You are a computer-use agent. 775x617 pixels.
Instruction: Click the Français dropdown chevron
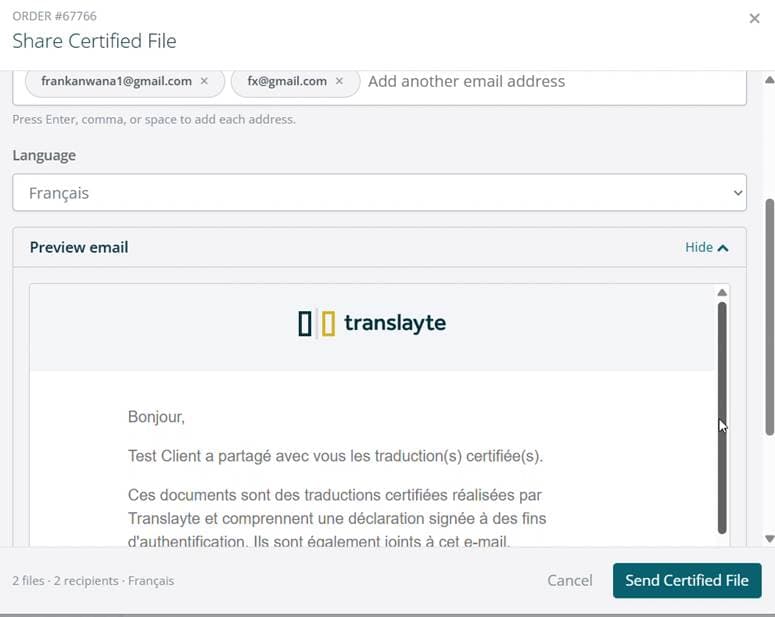coord(737,193)
